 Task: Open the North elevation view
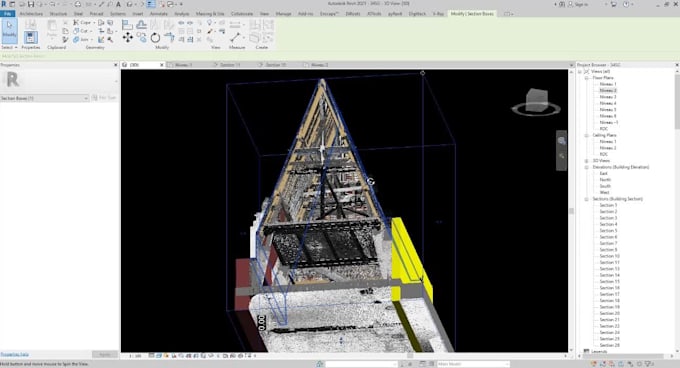tap(605, 179)
